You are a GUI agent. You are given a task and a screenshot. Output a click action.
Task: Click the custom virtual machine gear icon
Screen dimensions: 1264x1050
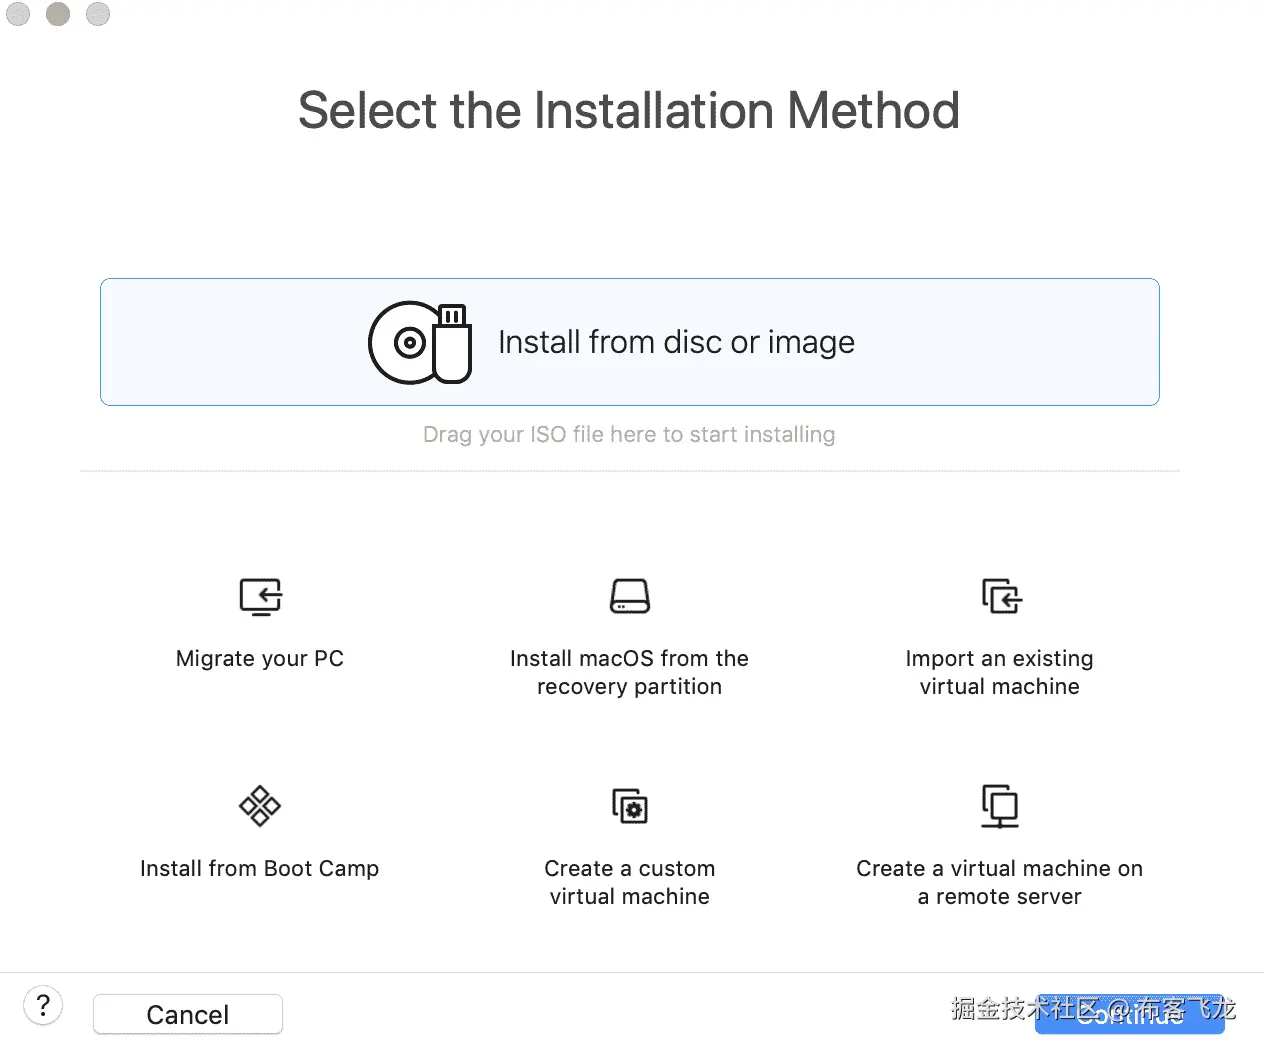point(630,806)
